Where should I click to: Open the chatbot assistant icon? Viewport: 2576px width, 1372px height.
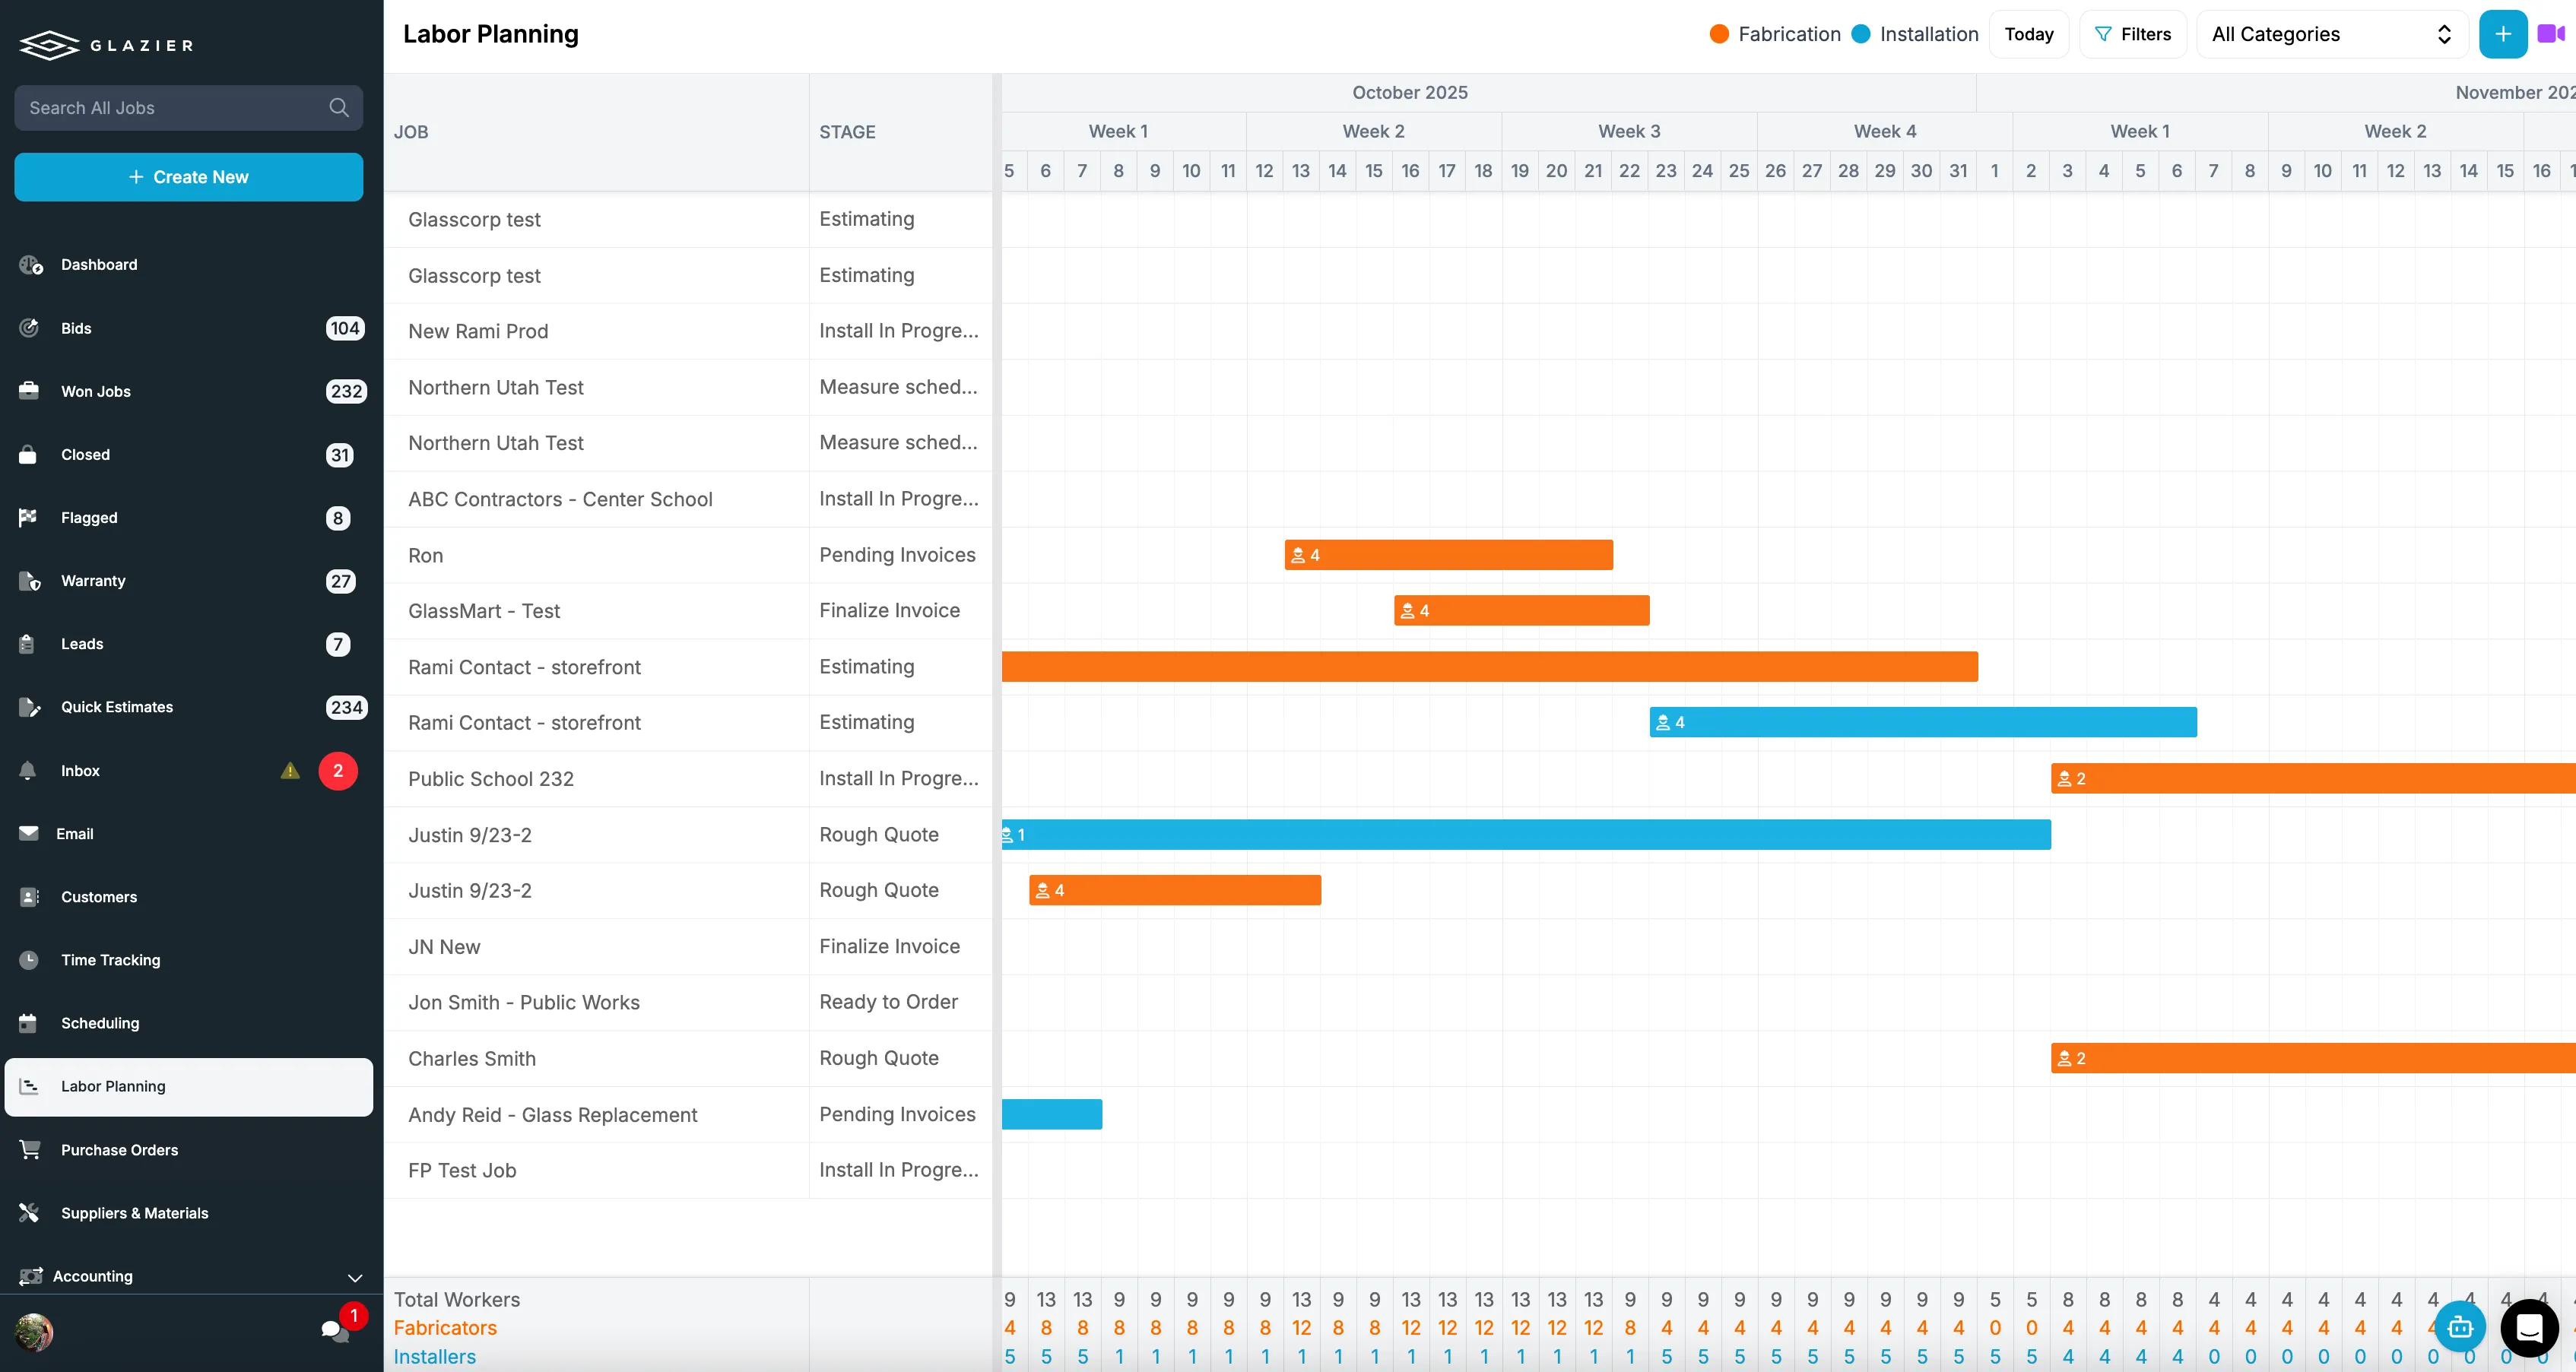2460,1327
